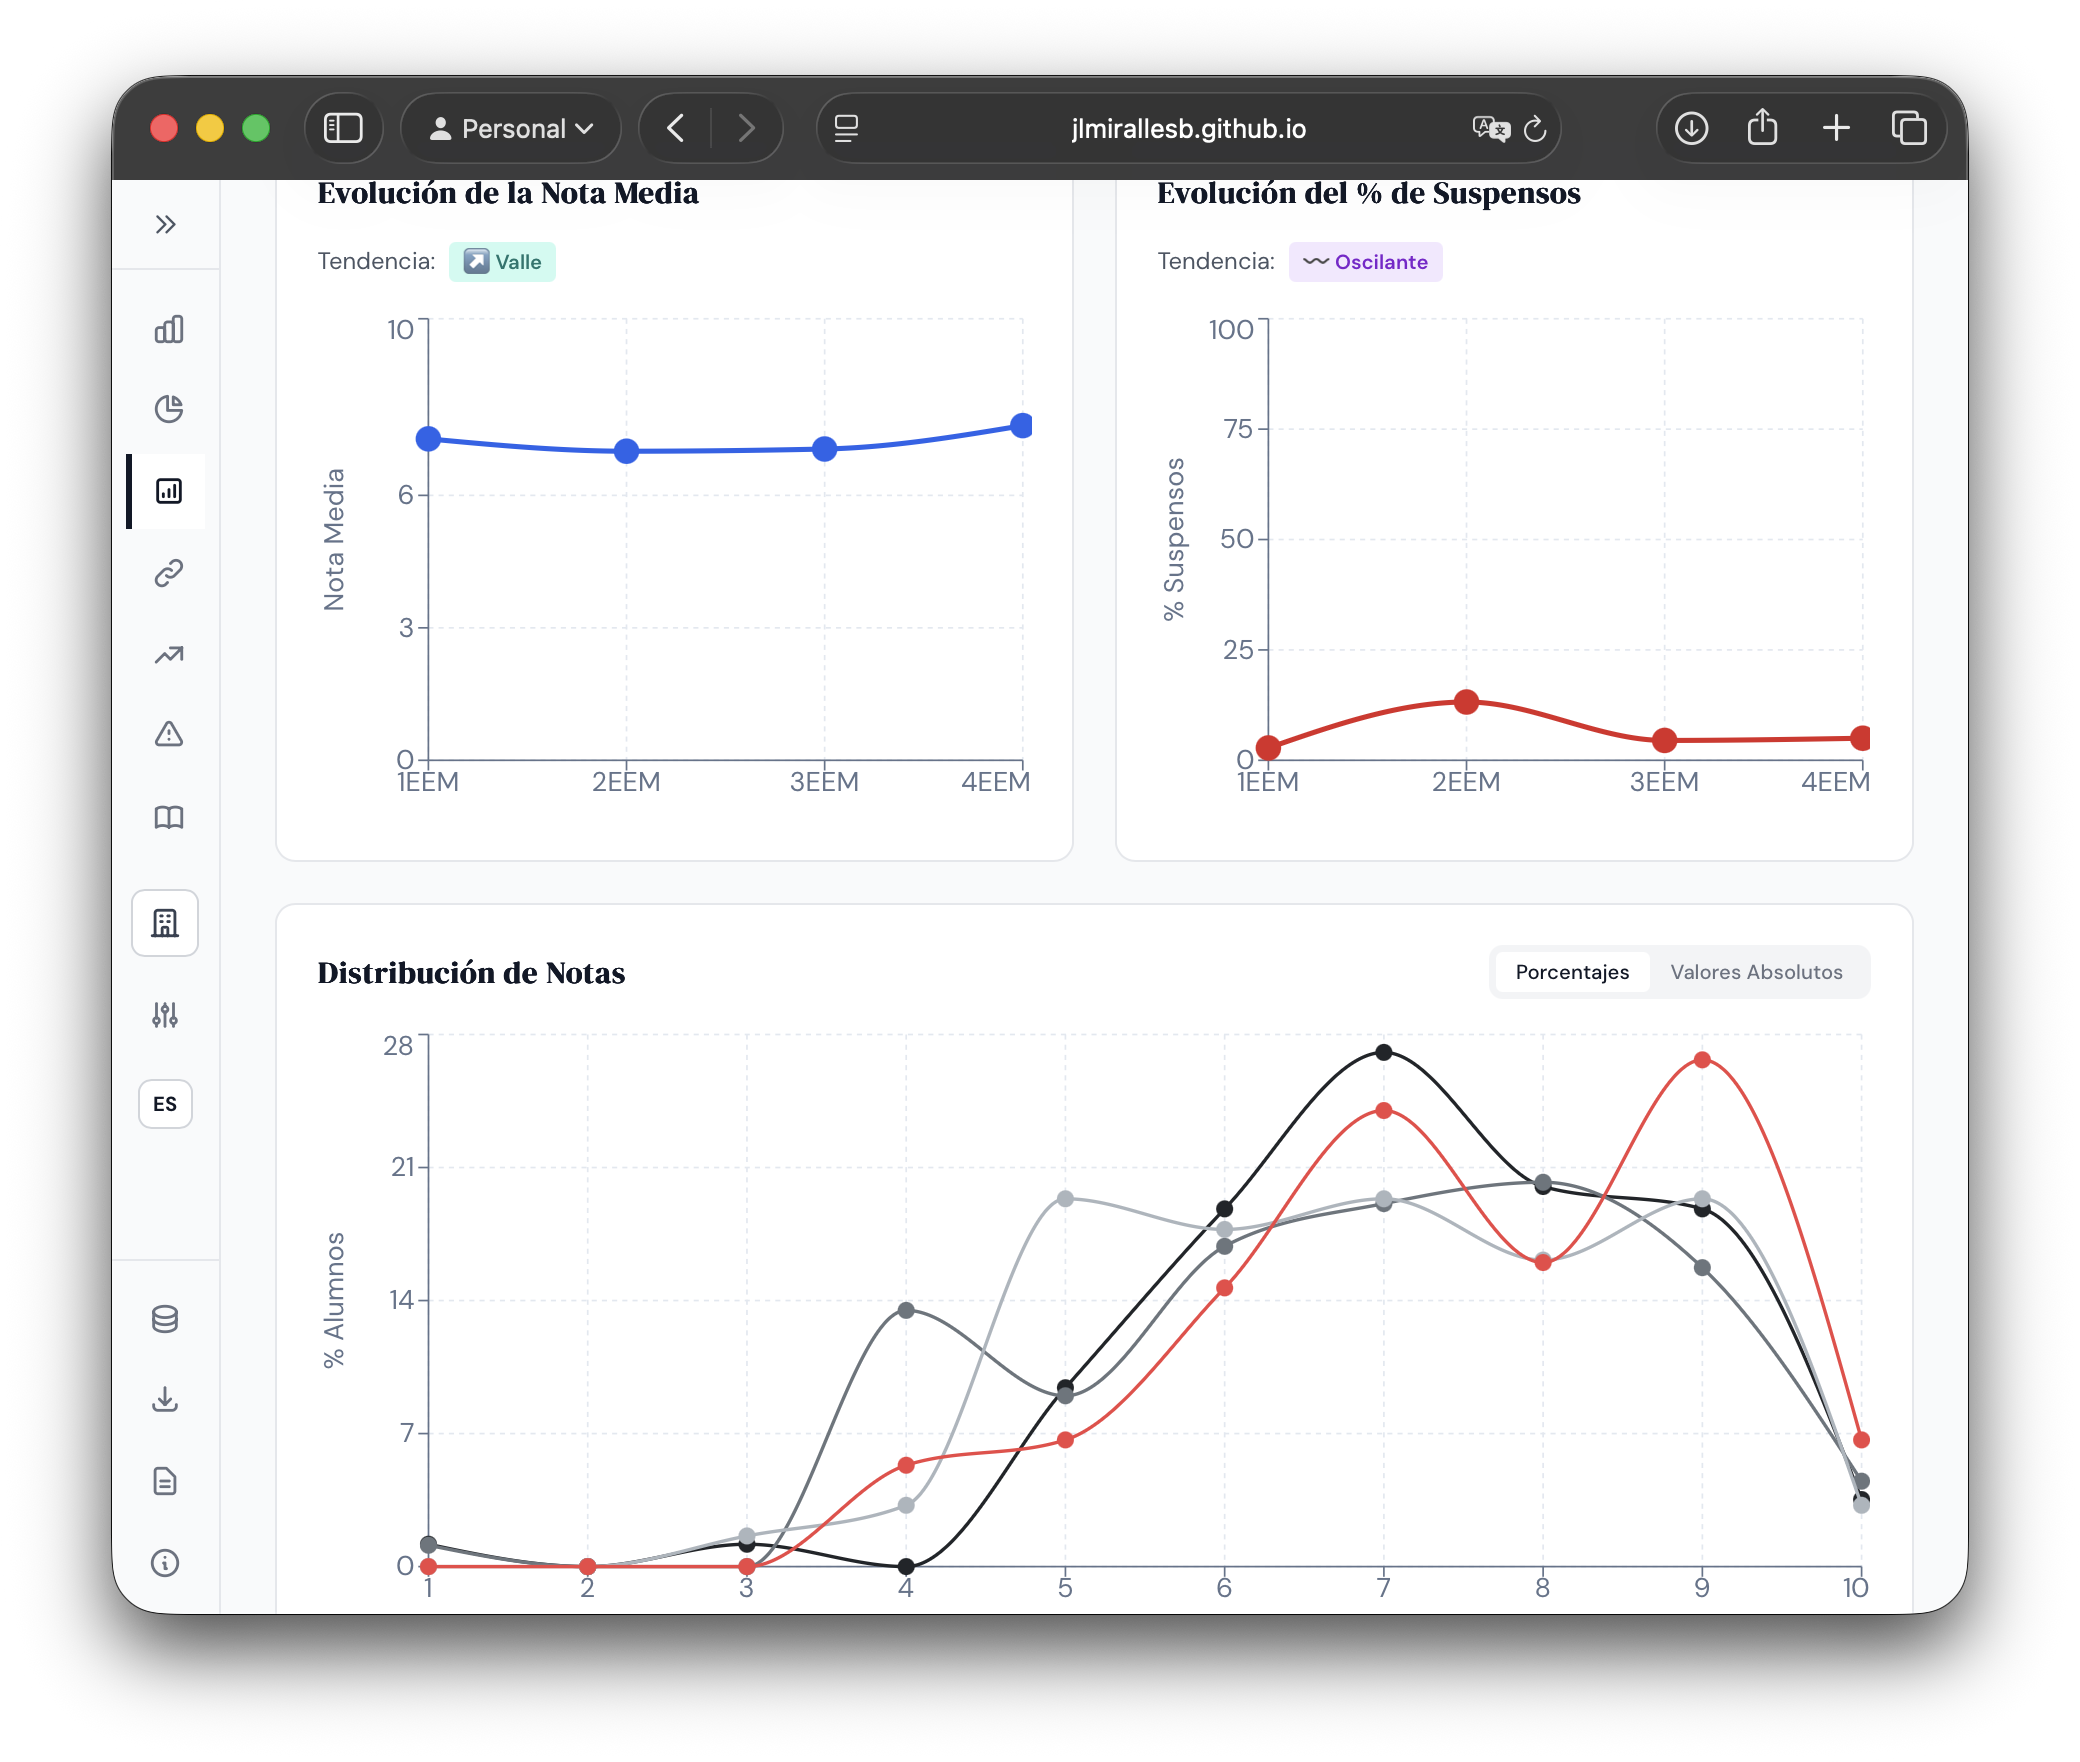Expand the collapsed sidebar with the chevrons
The image size is (2080, 1762).
(168, 225)
